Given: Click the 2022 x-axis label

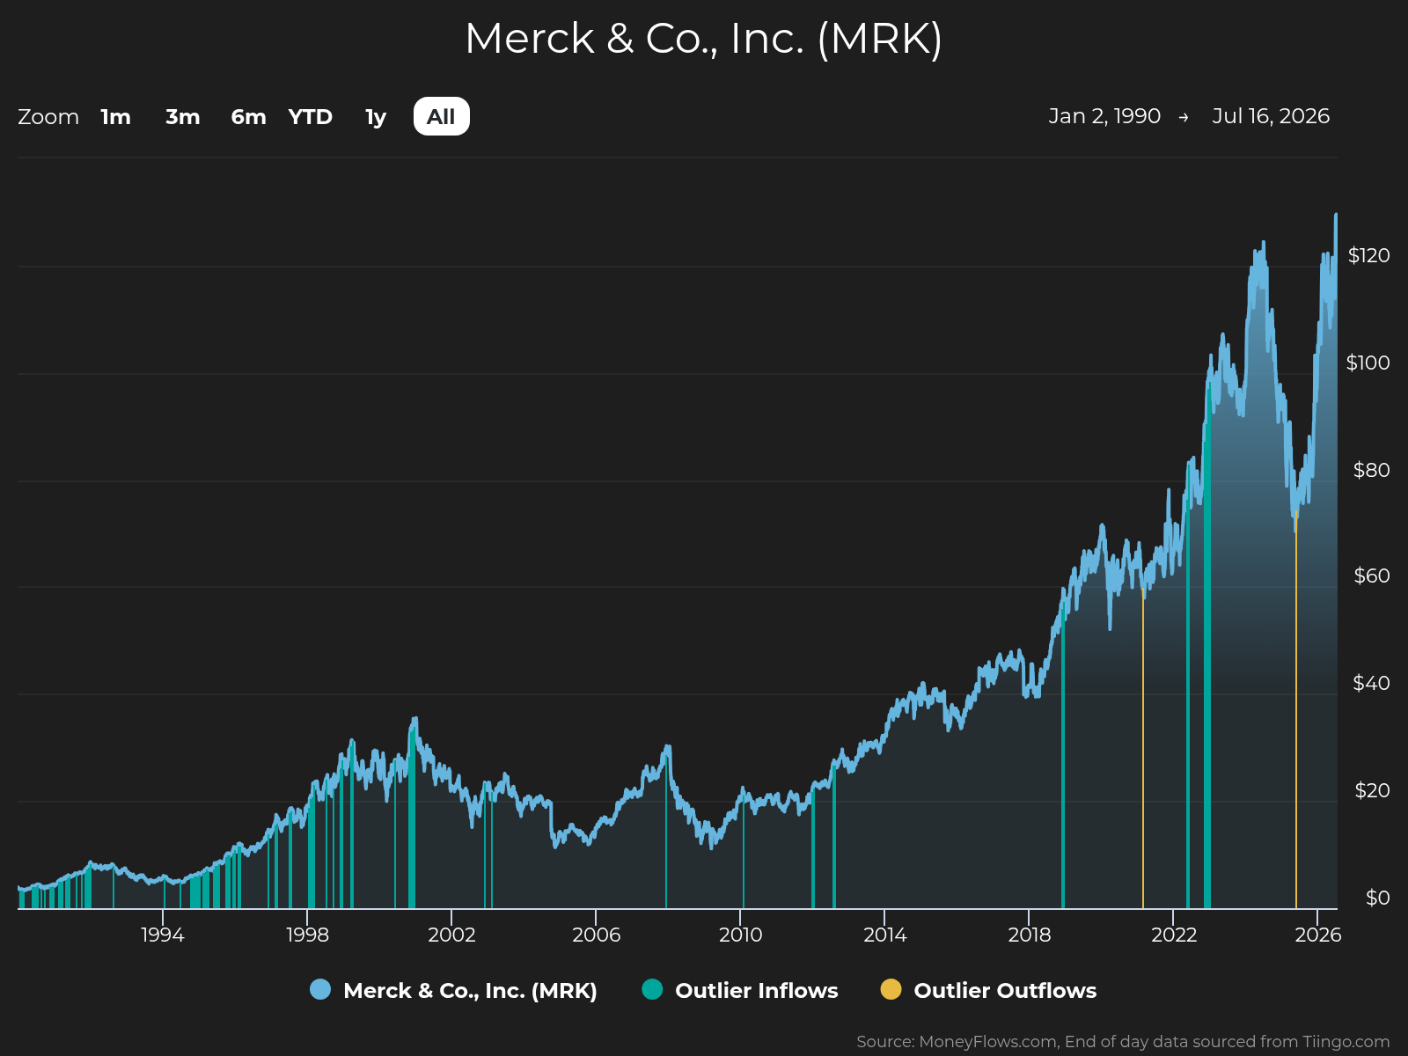Looking at the screenshot, I should click(1174, 935).
